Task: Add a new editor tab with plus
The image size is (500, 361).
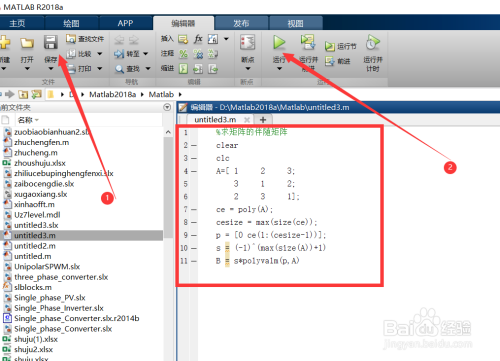Action: (263, 119)
